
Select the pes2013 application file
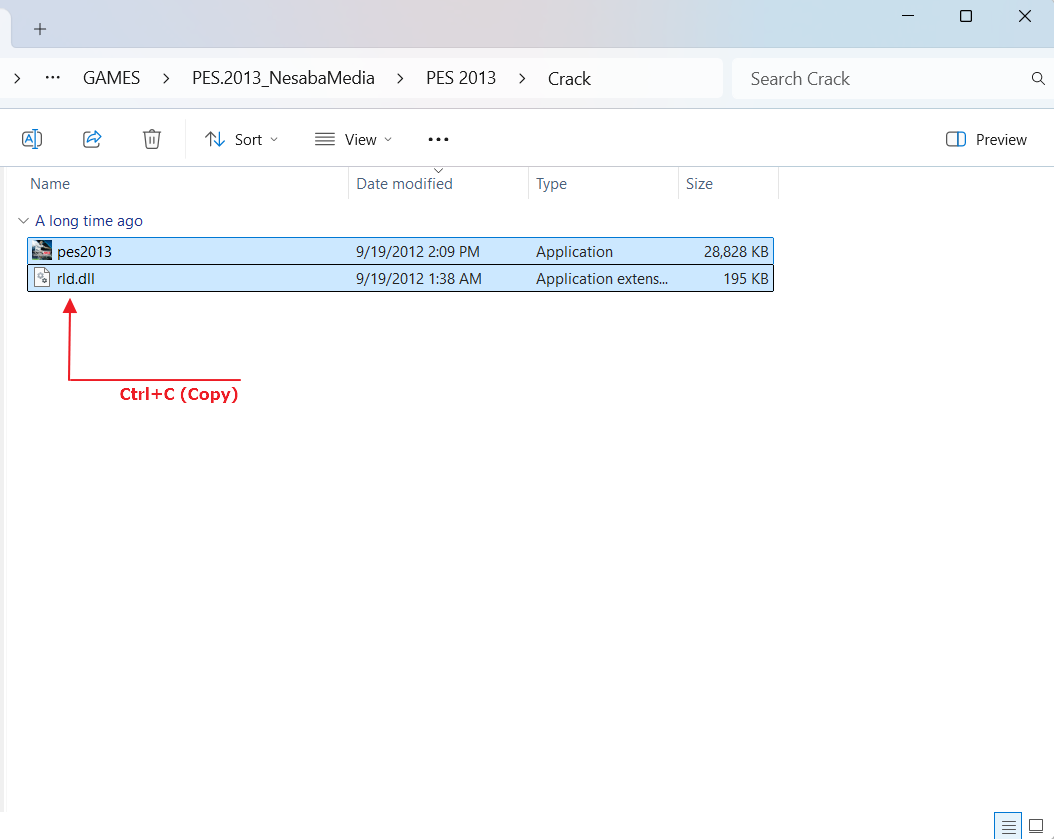(x=401, y=251)
